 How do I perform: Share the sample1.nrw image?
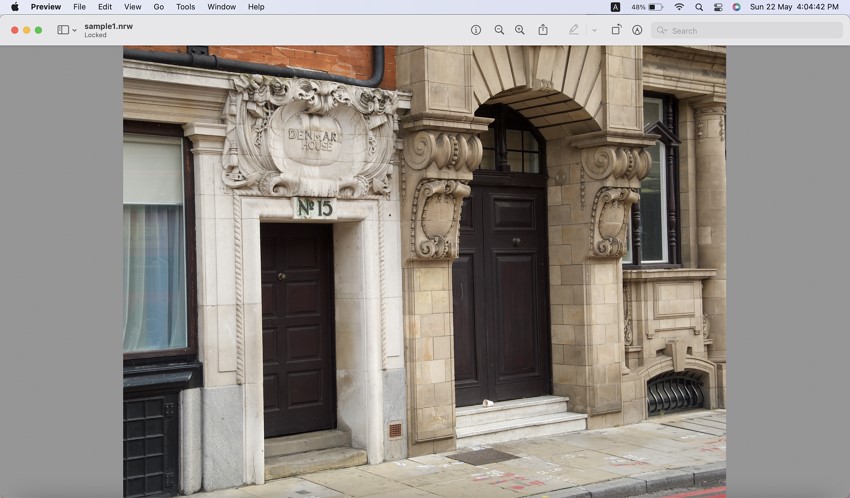pos(543,30)
